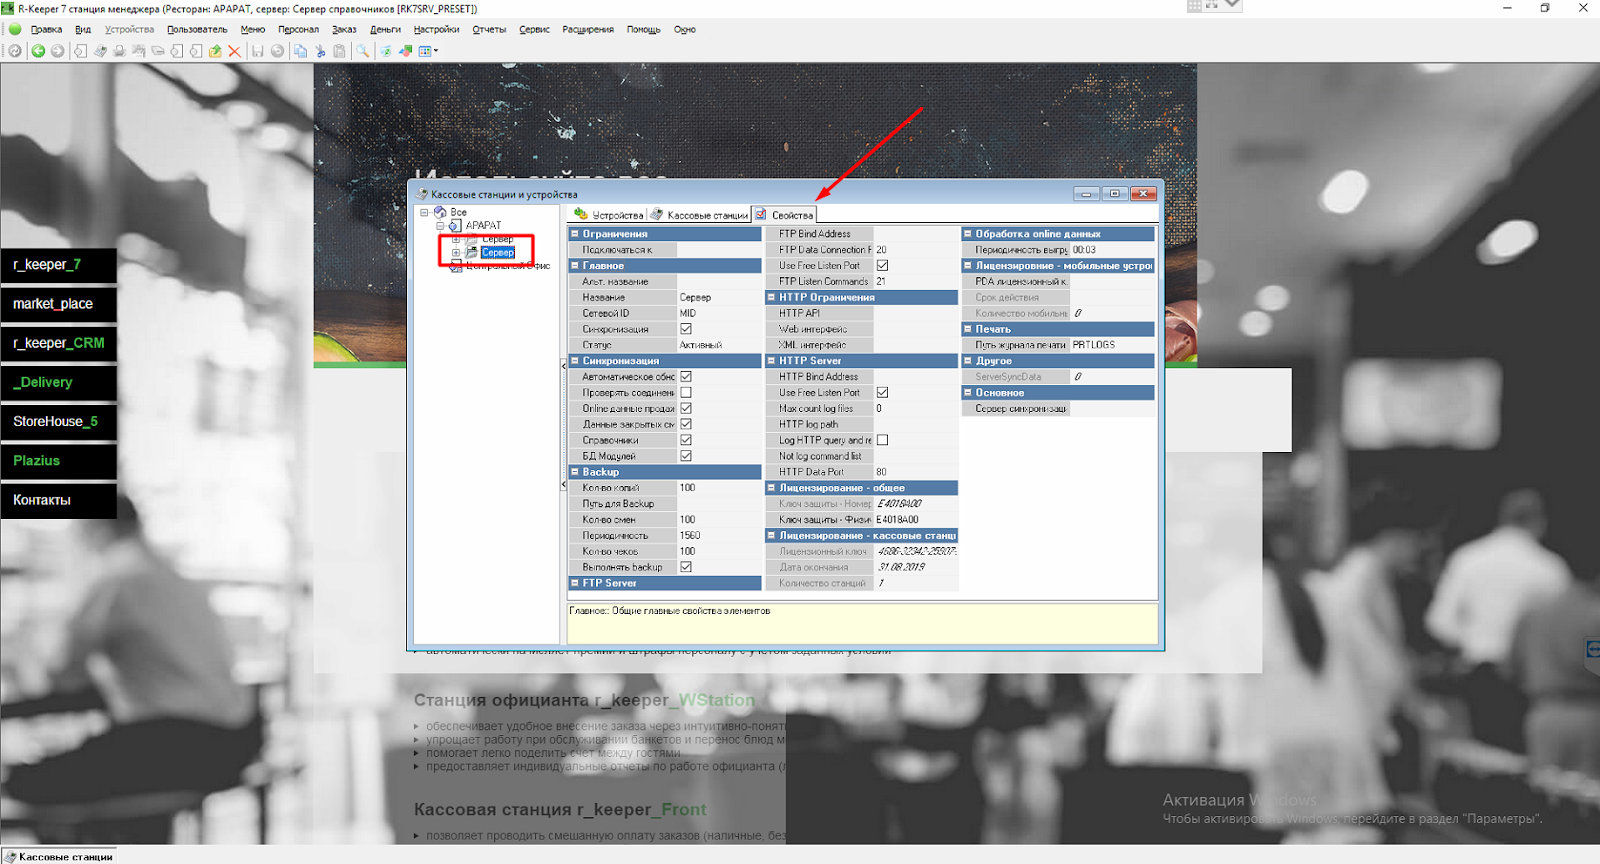
Task: Toggle Данные закрытых смен checkbox
Action: pyautogui.click(x=686, y=424)
